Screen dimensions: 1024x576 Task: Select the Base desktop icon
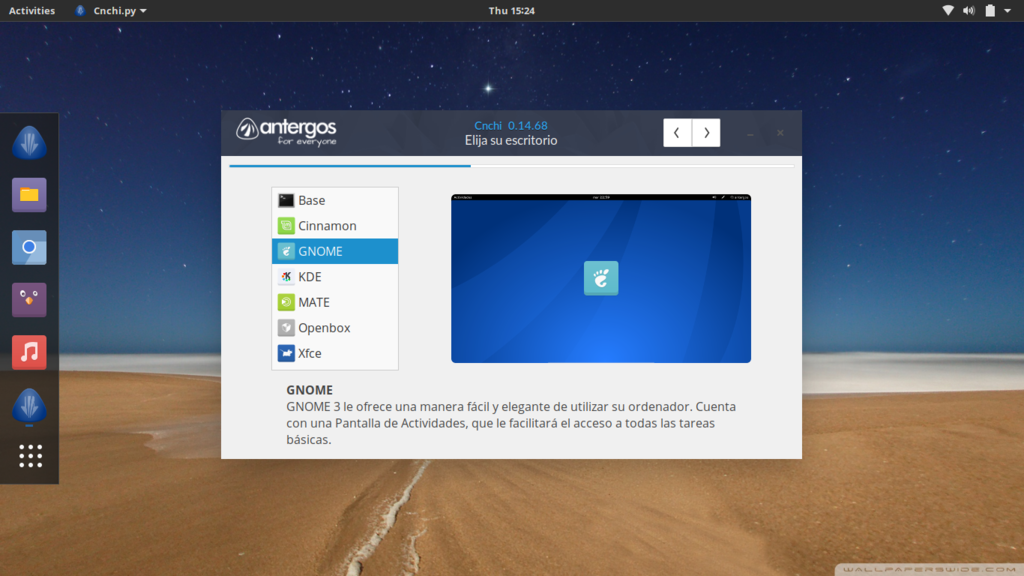pyautogui.click(x=286, y=200)
